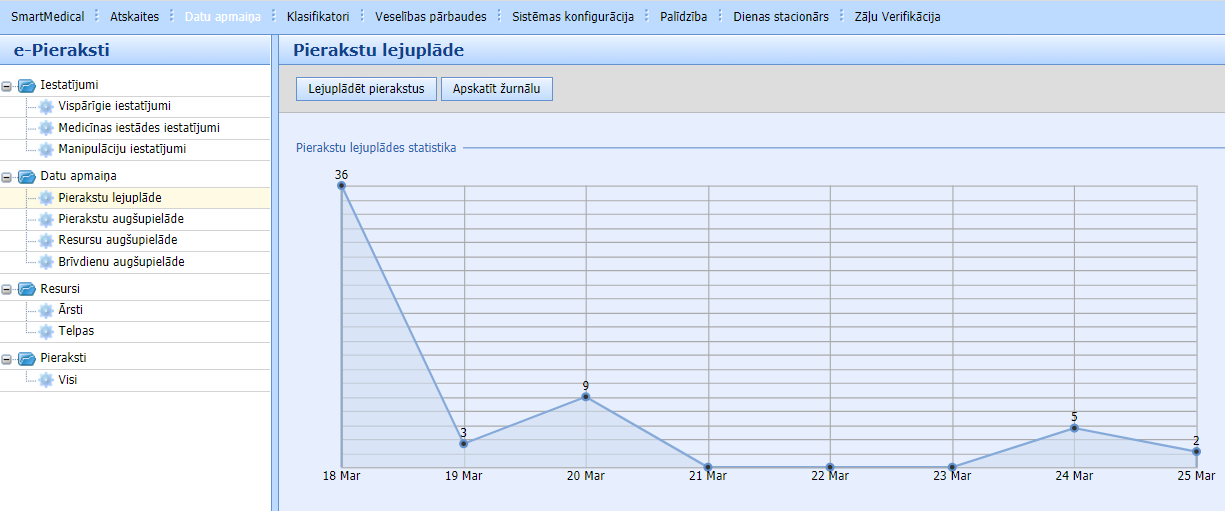The height and width of the screenshot is (511, 1225).
Task: Click the 18 Mar data point labeled 36
Action: point(342,185)
